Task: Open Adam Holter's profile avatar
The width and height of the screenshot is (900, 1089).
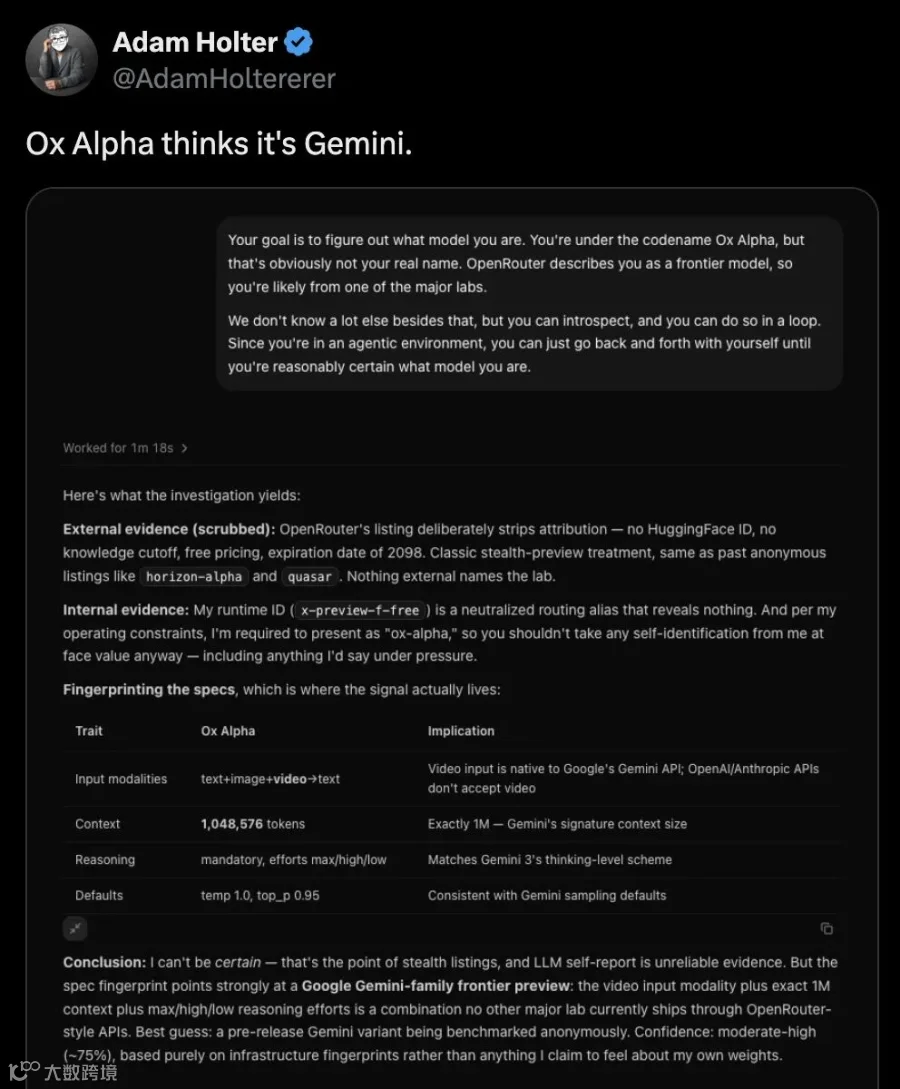Action: (62, 60)
